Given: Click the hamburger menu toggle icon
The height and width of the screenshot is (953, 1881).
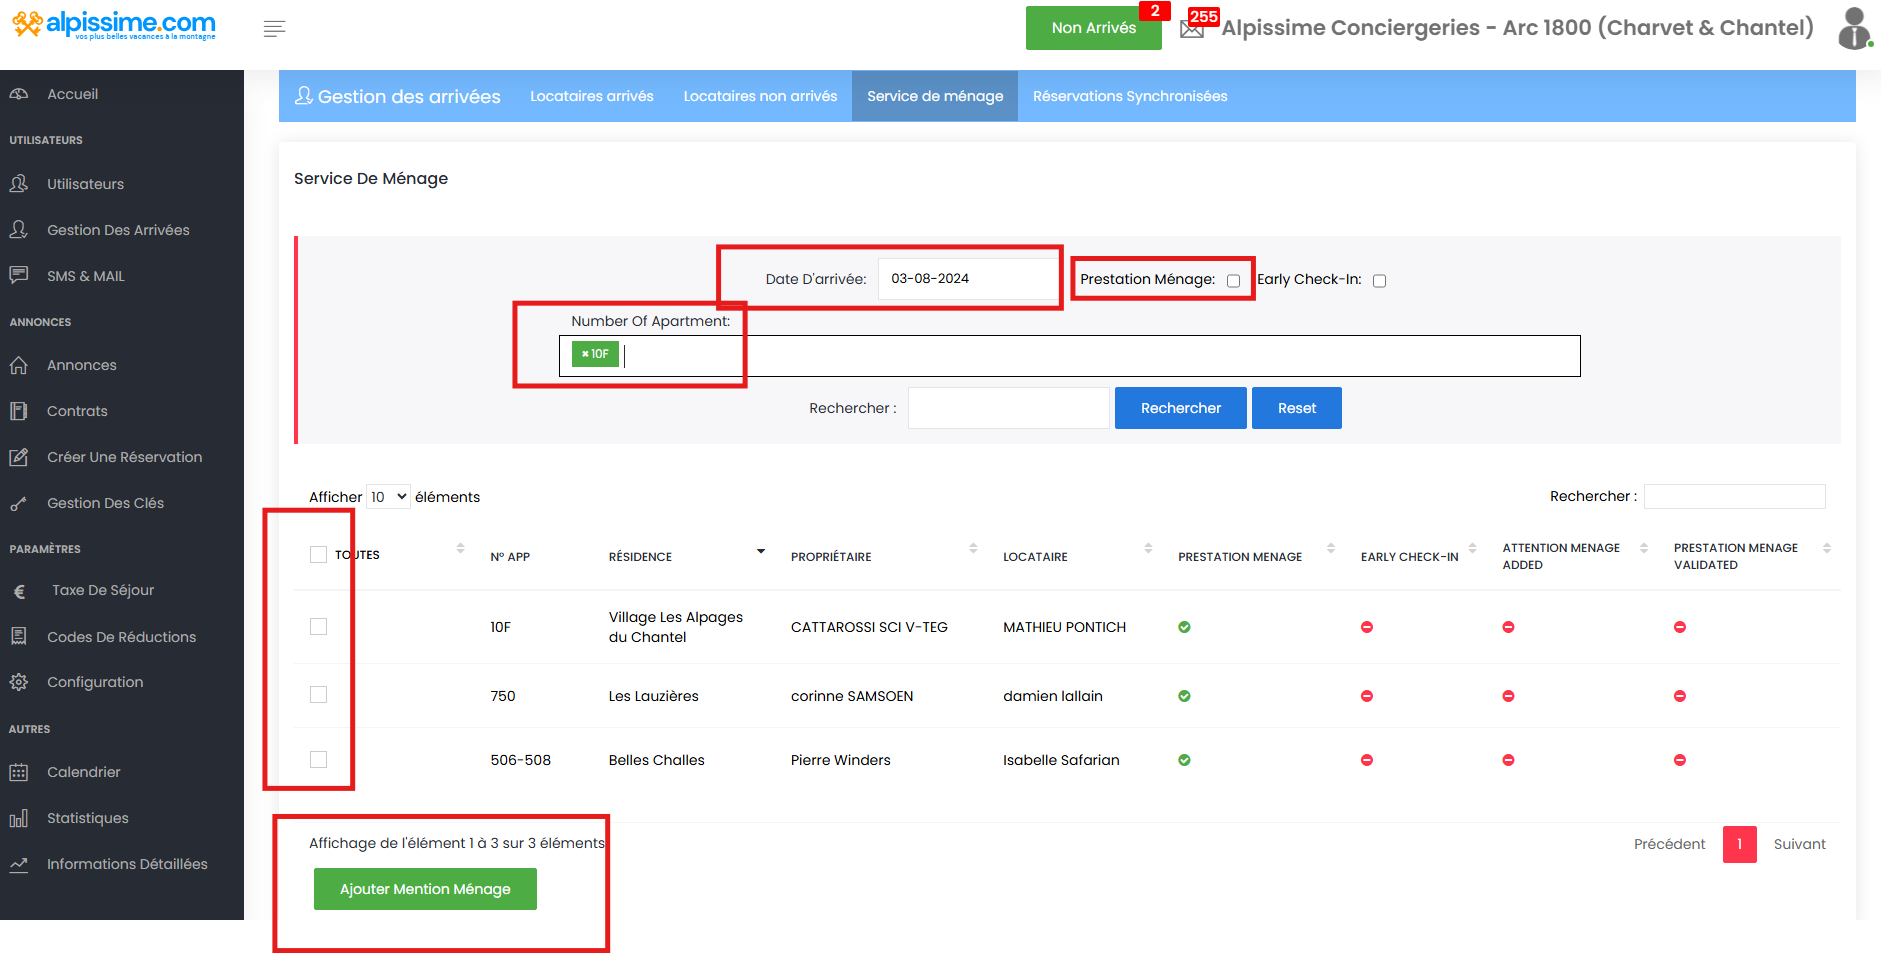Looking at the screenshot, I should click(x=274, y=29).
